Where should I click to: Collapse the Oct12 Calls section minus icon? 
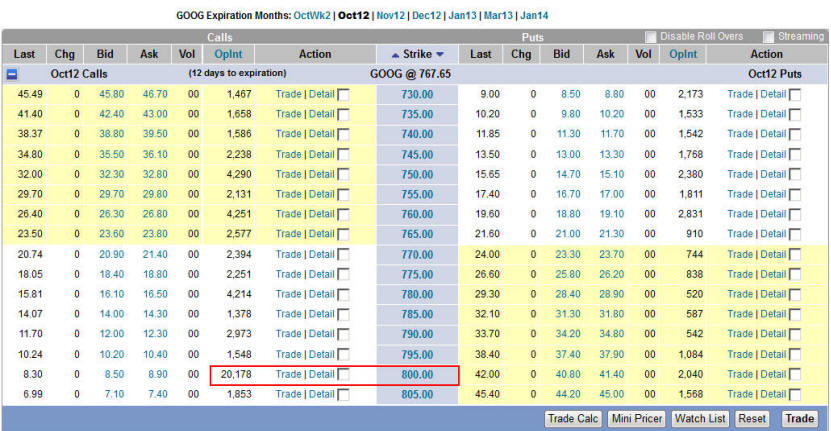point(10,74)
